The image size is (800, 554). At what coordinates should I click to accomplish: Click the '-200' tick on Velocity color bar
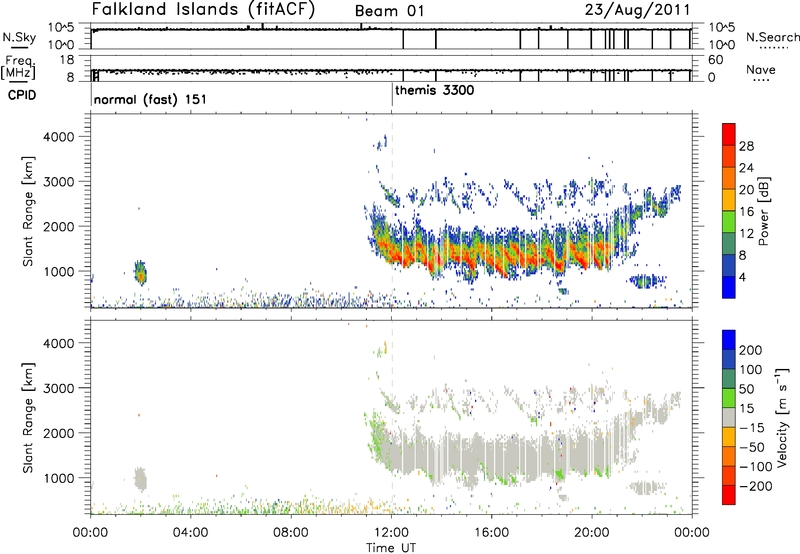pyautogui.click(x=755, y=486)
